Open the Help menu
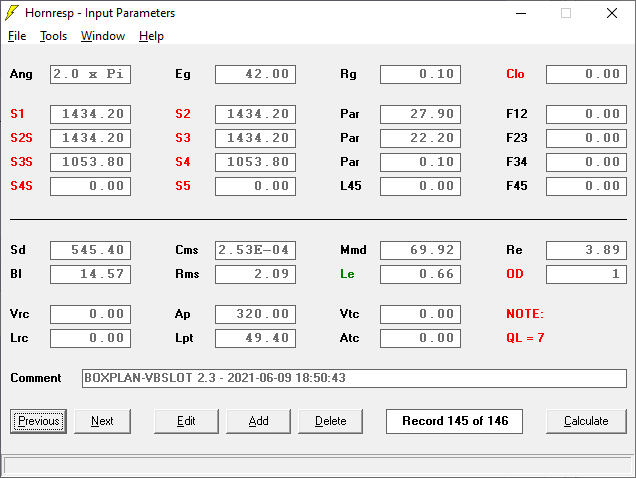This screenshot has width=636, height=478. pos(151,36)
